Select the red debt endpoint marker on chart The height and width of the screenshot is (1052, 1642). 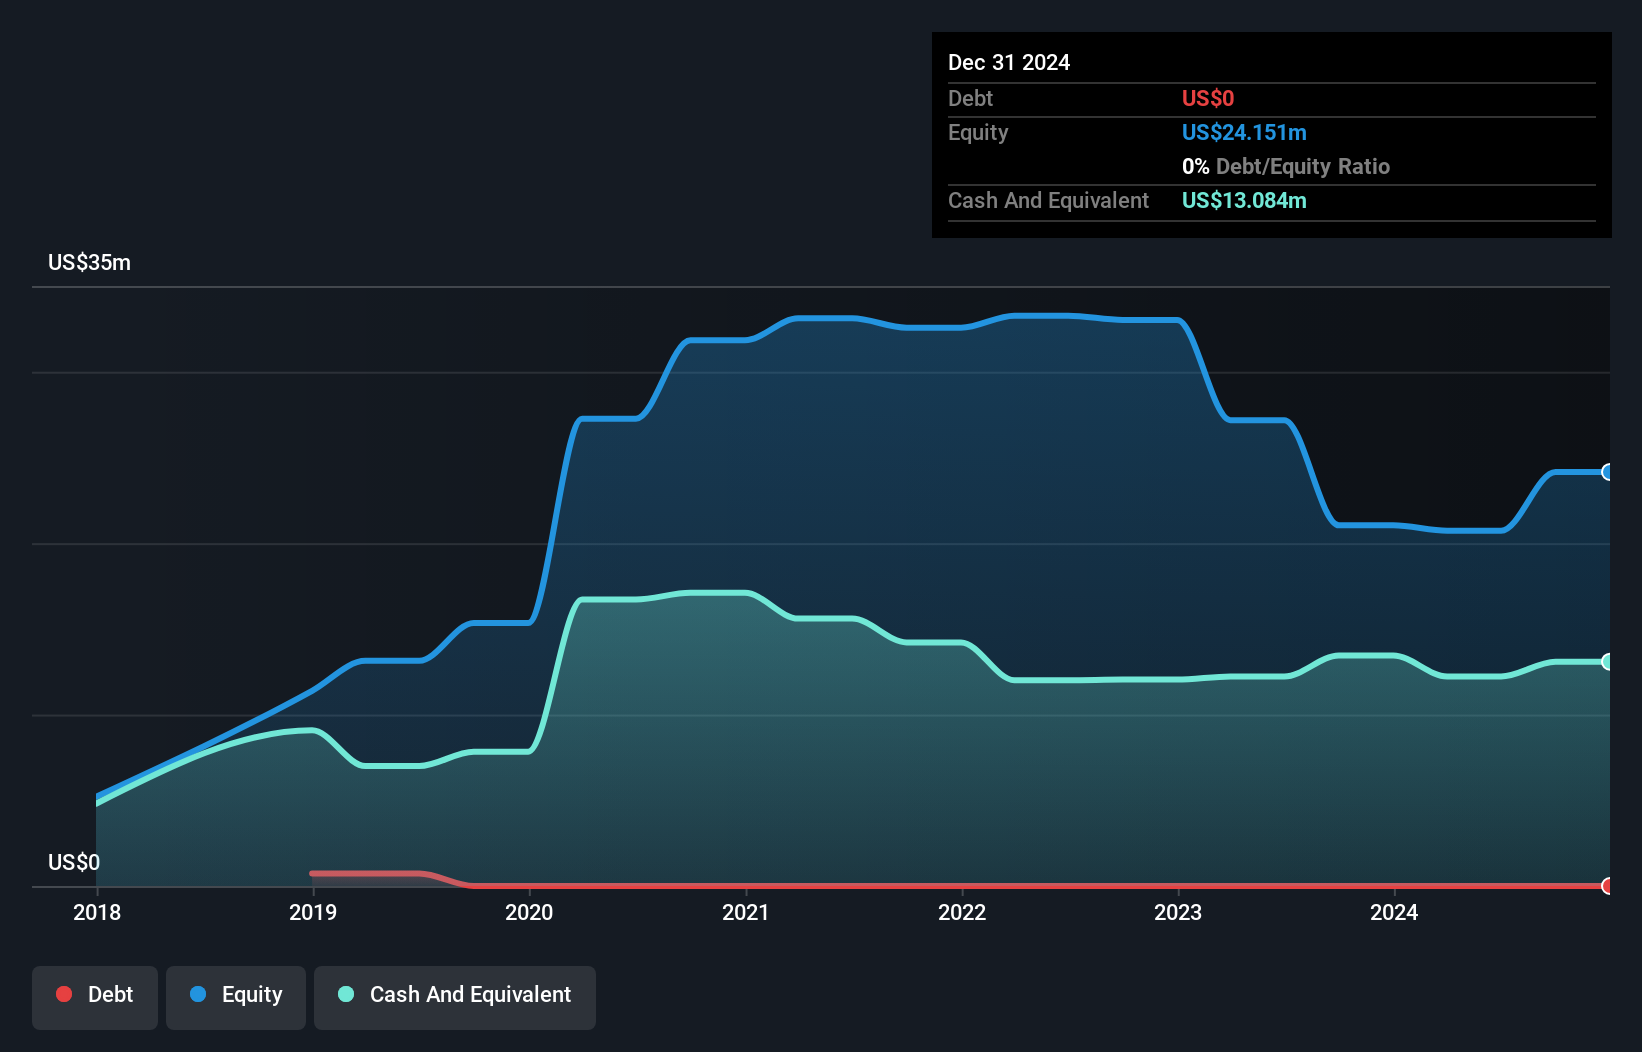[1606, 886]
